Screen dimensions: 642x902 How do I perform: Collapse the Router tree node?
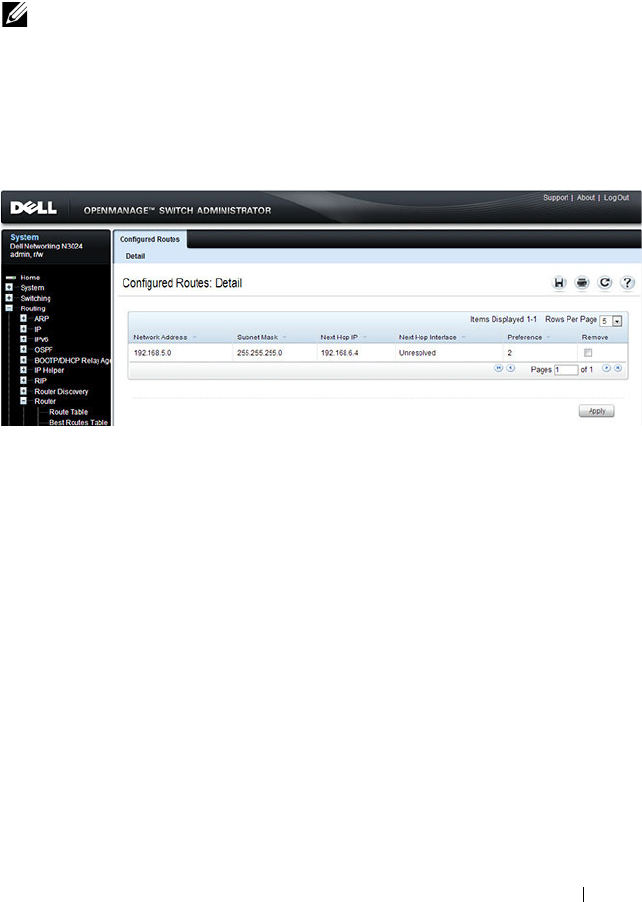pyautogui.click(x=24, y=401)
